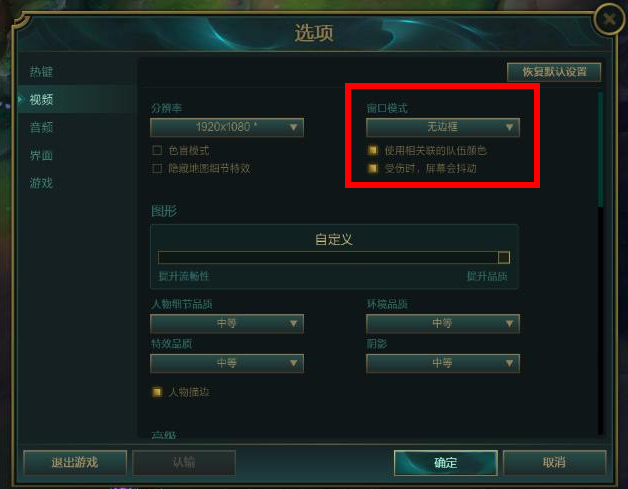Confirm settings with 确定 button
Image resolution: width=628 pixels, height=489 pixels.
(x=446, y=463)
